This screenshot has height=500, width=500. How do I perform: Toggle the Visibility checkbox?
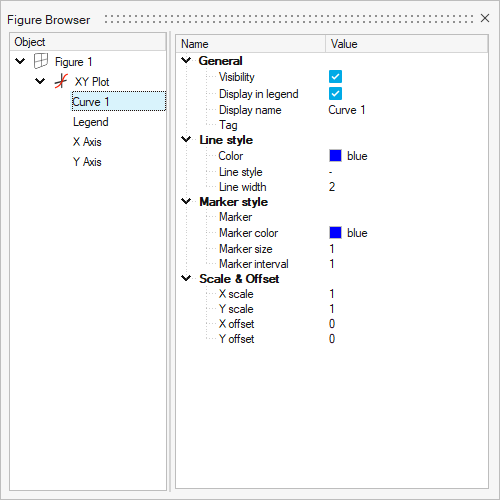pos(335,77)
